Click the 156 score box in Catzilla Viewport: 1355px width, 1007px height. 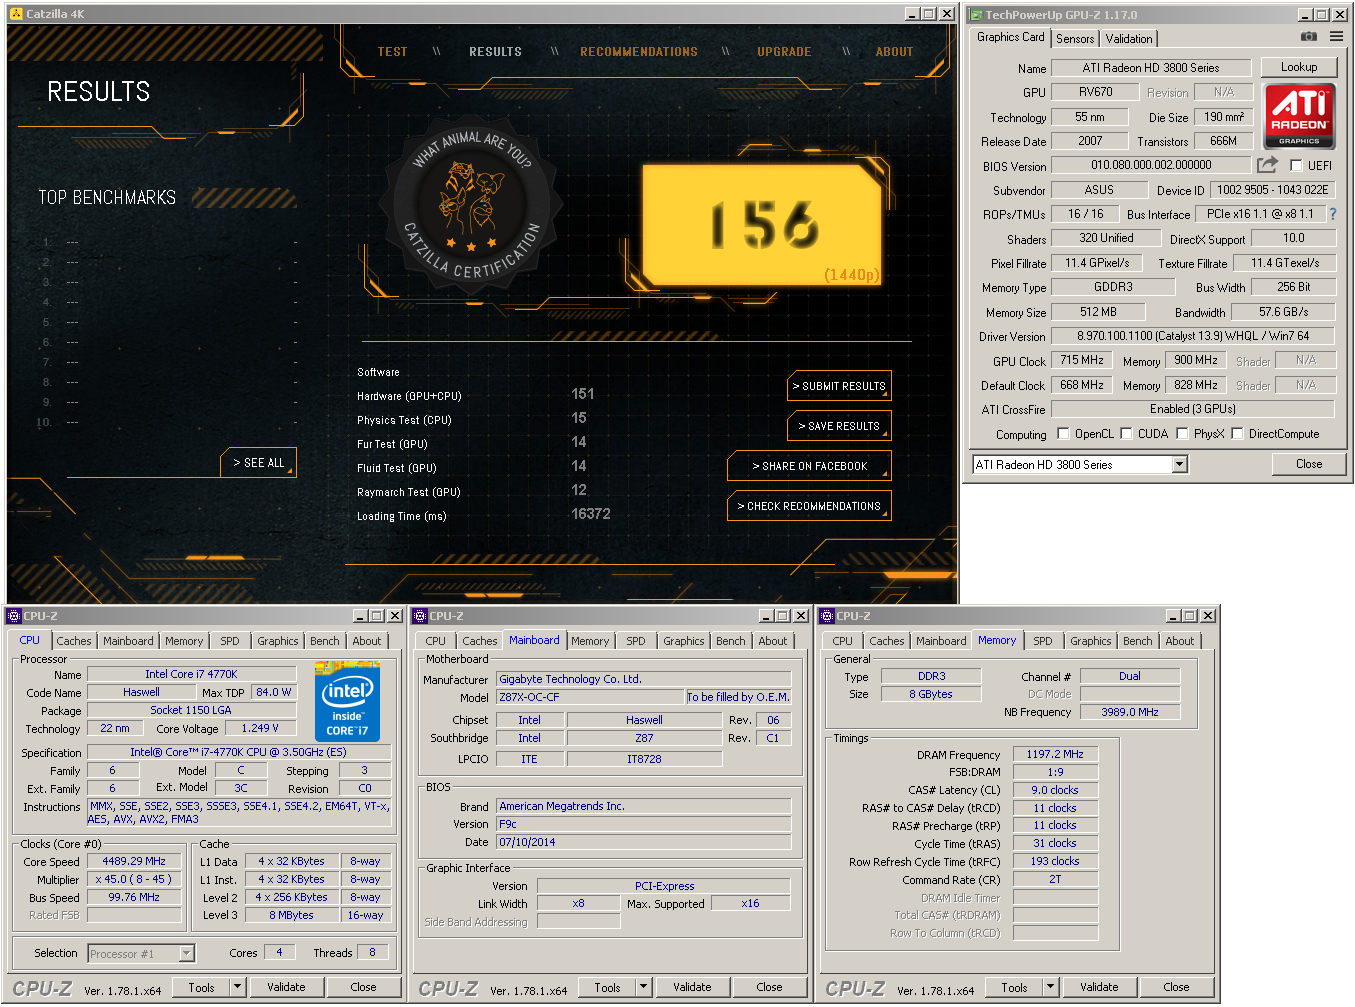tap(763, 225)
